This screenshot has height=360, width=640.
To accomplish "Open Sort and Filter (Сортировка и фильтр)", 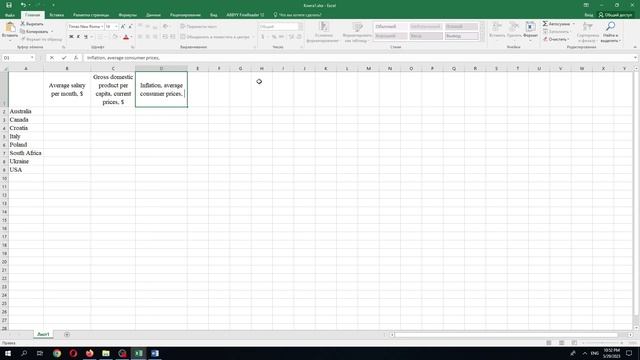I will (588, 32).
